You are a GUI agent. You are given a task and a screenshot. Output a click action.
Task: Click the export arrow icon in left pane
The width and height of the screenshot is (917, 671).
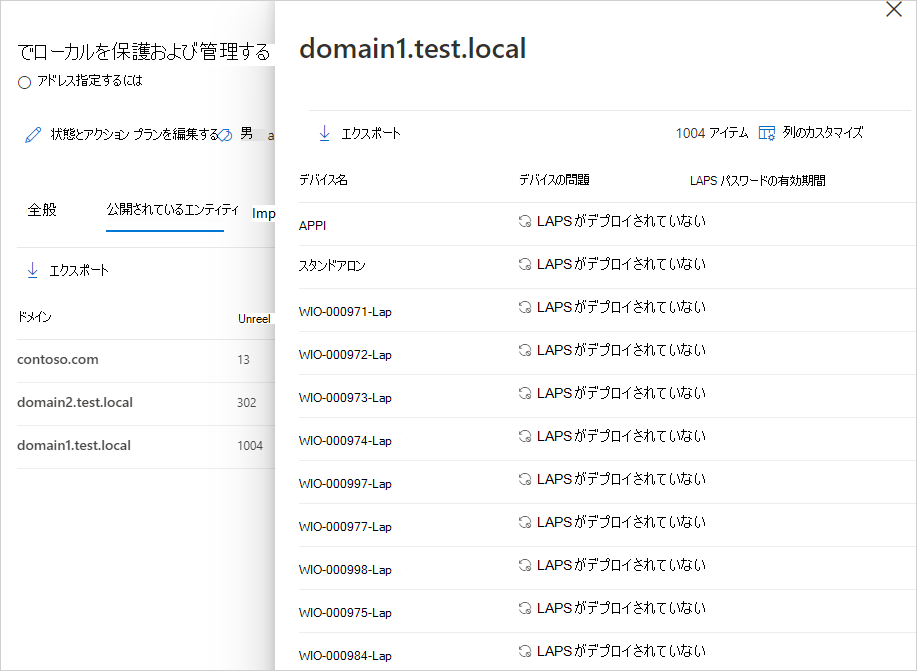pyautogui.click(x=33, y=270)
